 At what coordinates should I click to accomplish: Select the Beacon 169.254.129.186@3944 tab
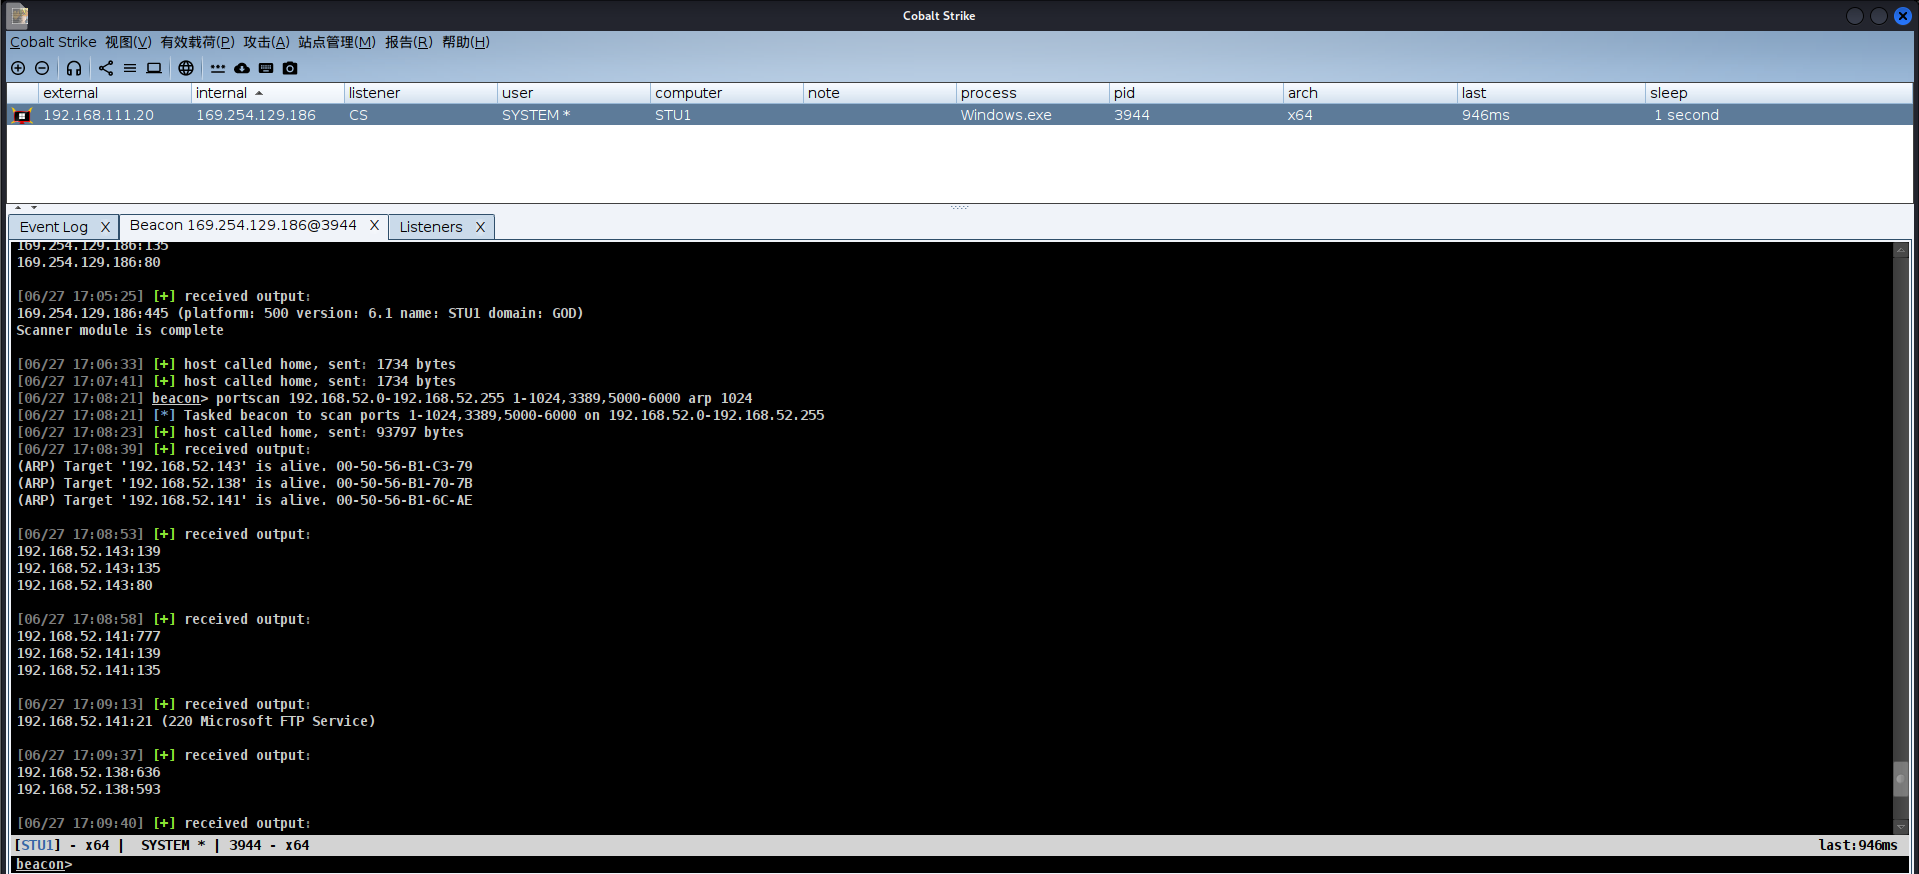243,225
